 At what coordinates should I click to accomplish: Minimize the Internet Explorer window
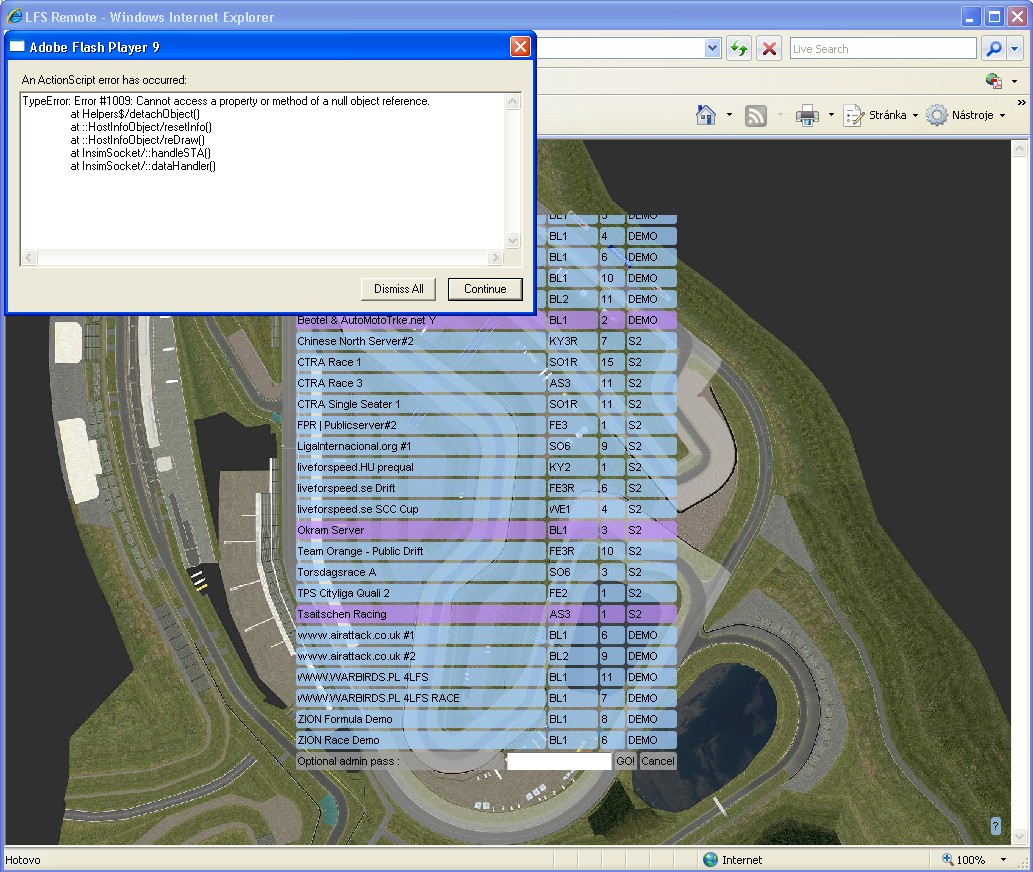[x=970, y=16]
